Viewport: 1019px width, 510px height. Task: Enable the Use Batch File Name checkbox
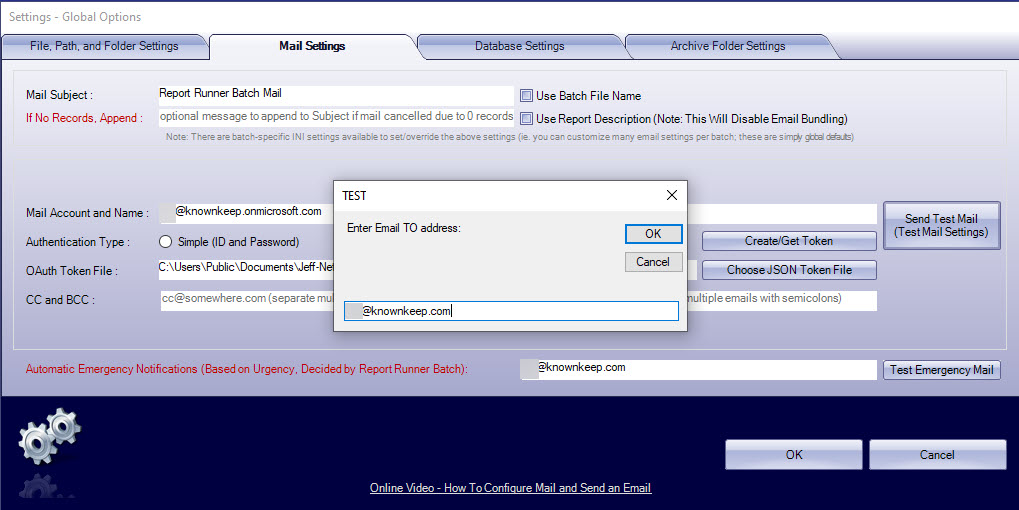tap(526, 96)
